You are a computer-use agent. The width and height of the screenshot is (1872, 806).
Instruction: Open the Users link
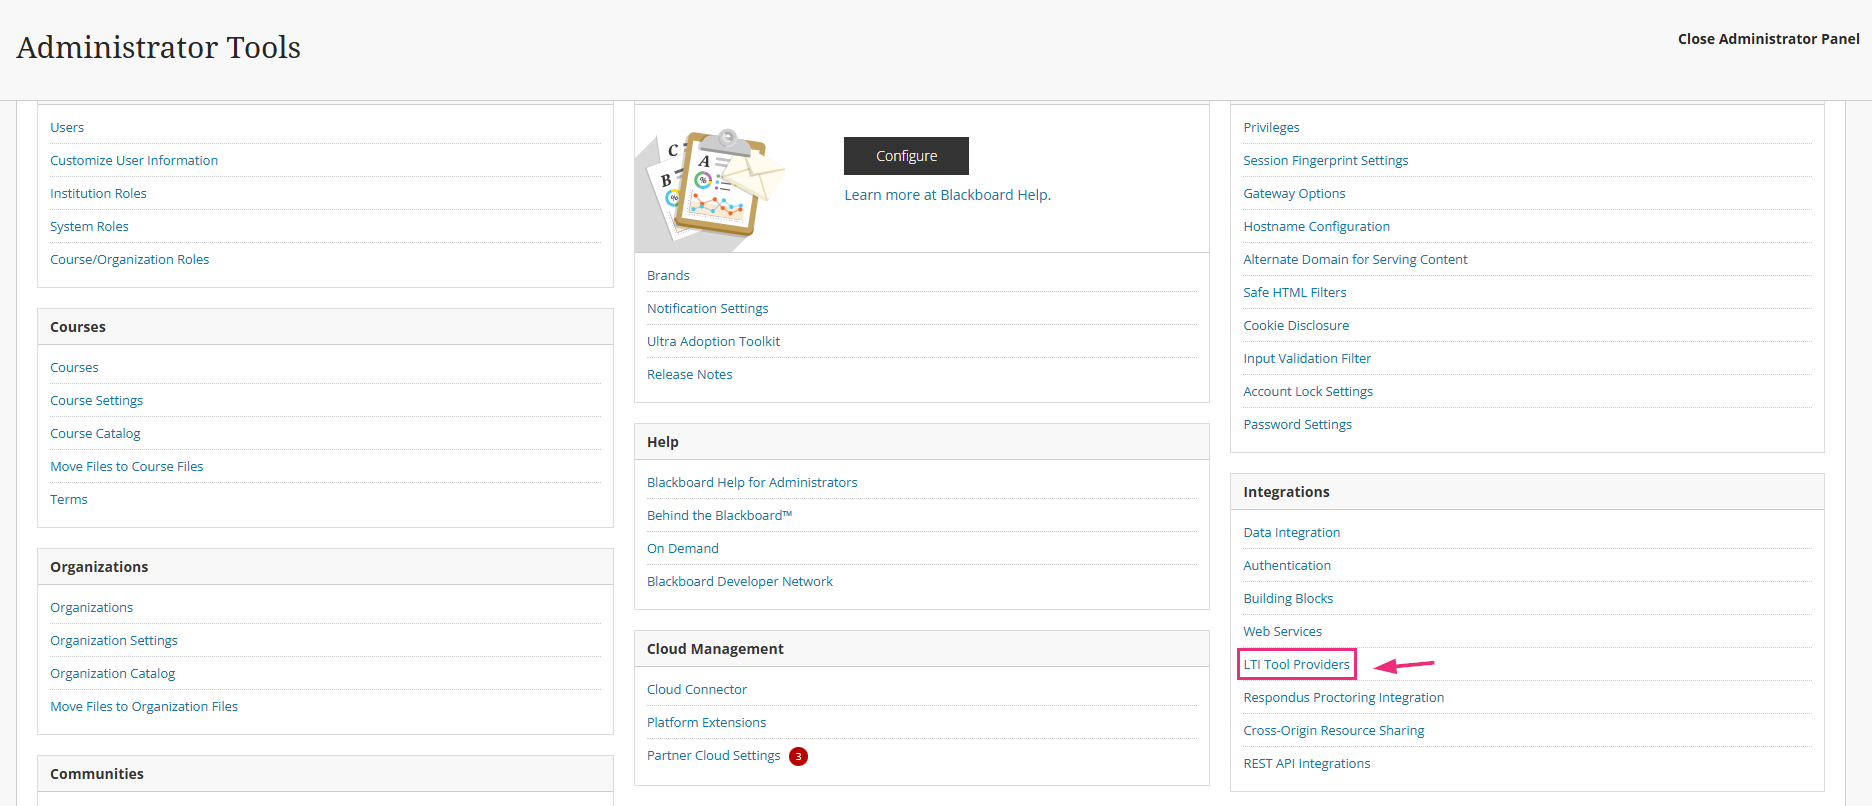pyautogui.click(x=67, y=128)
